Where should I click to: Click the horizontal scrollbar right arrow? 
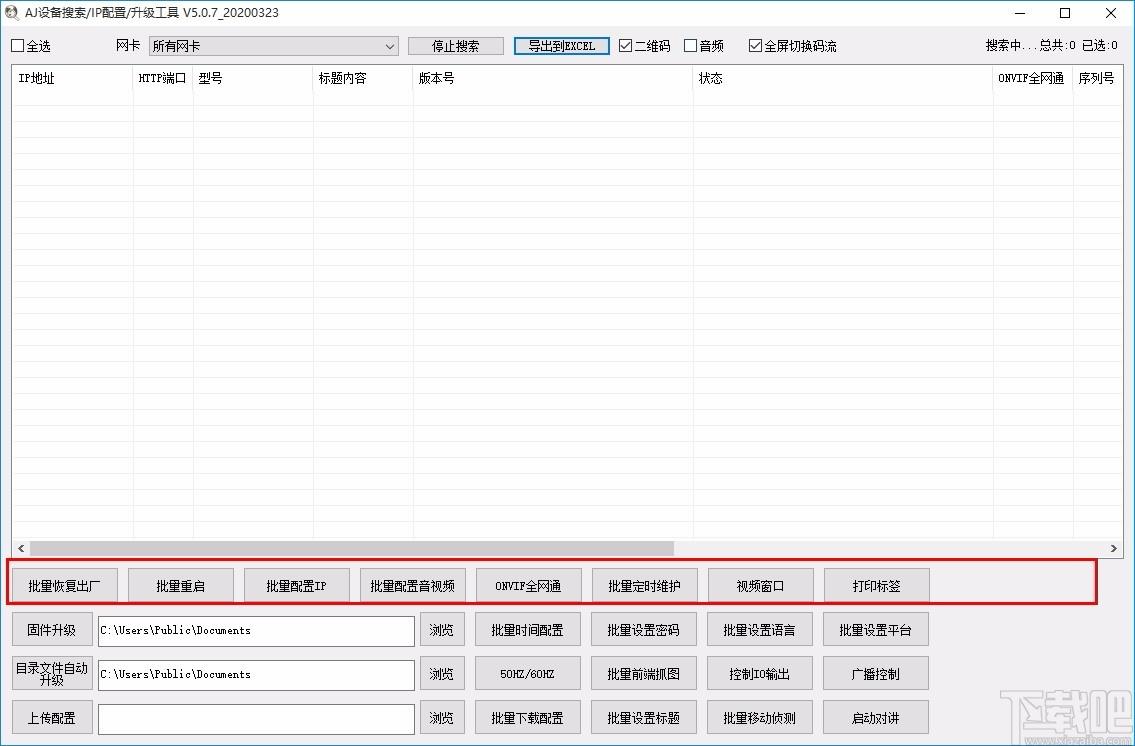click(x=1114, y=548)
